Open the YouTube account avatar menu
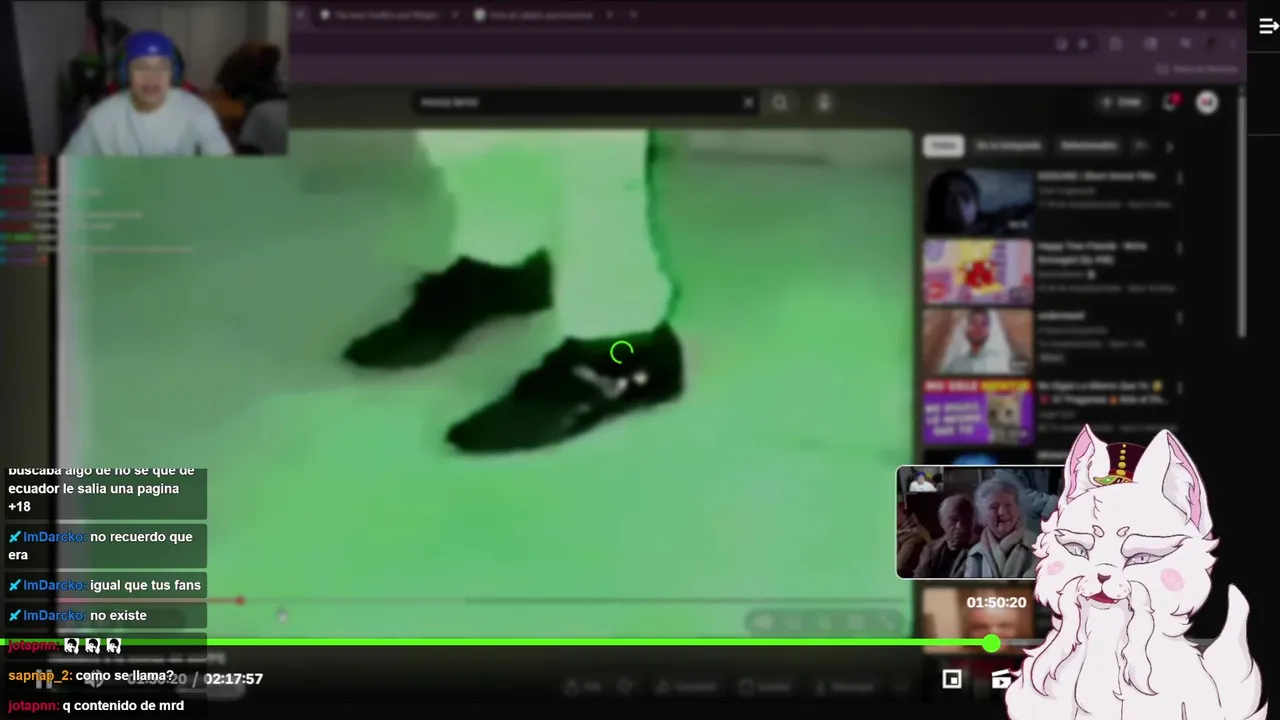1280x720 pixels. click(x=1207, y=102)
